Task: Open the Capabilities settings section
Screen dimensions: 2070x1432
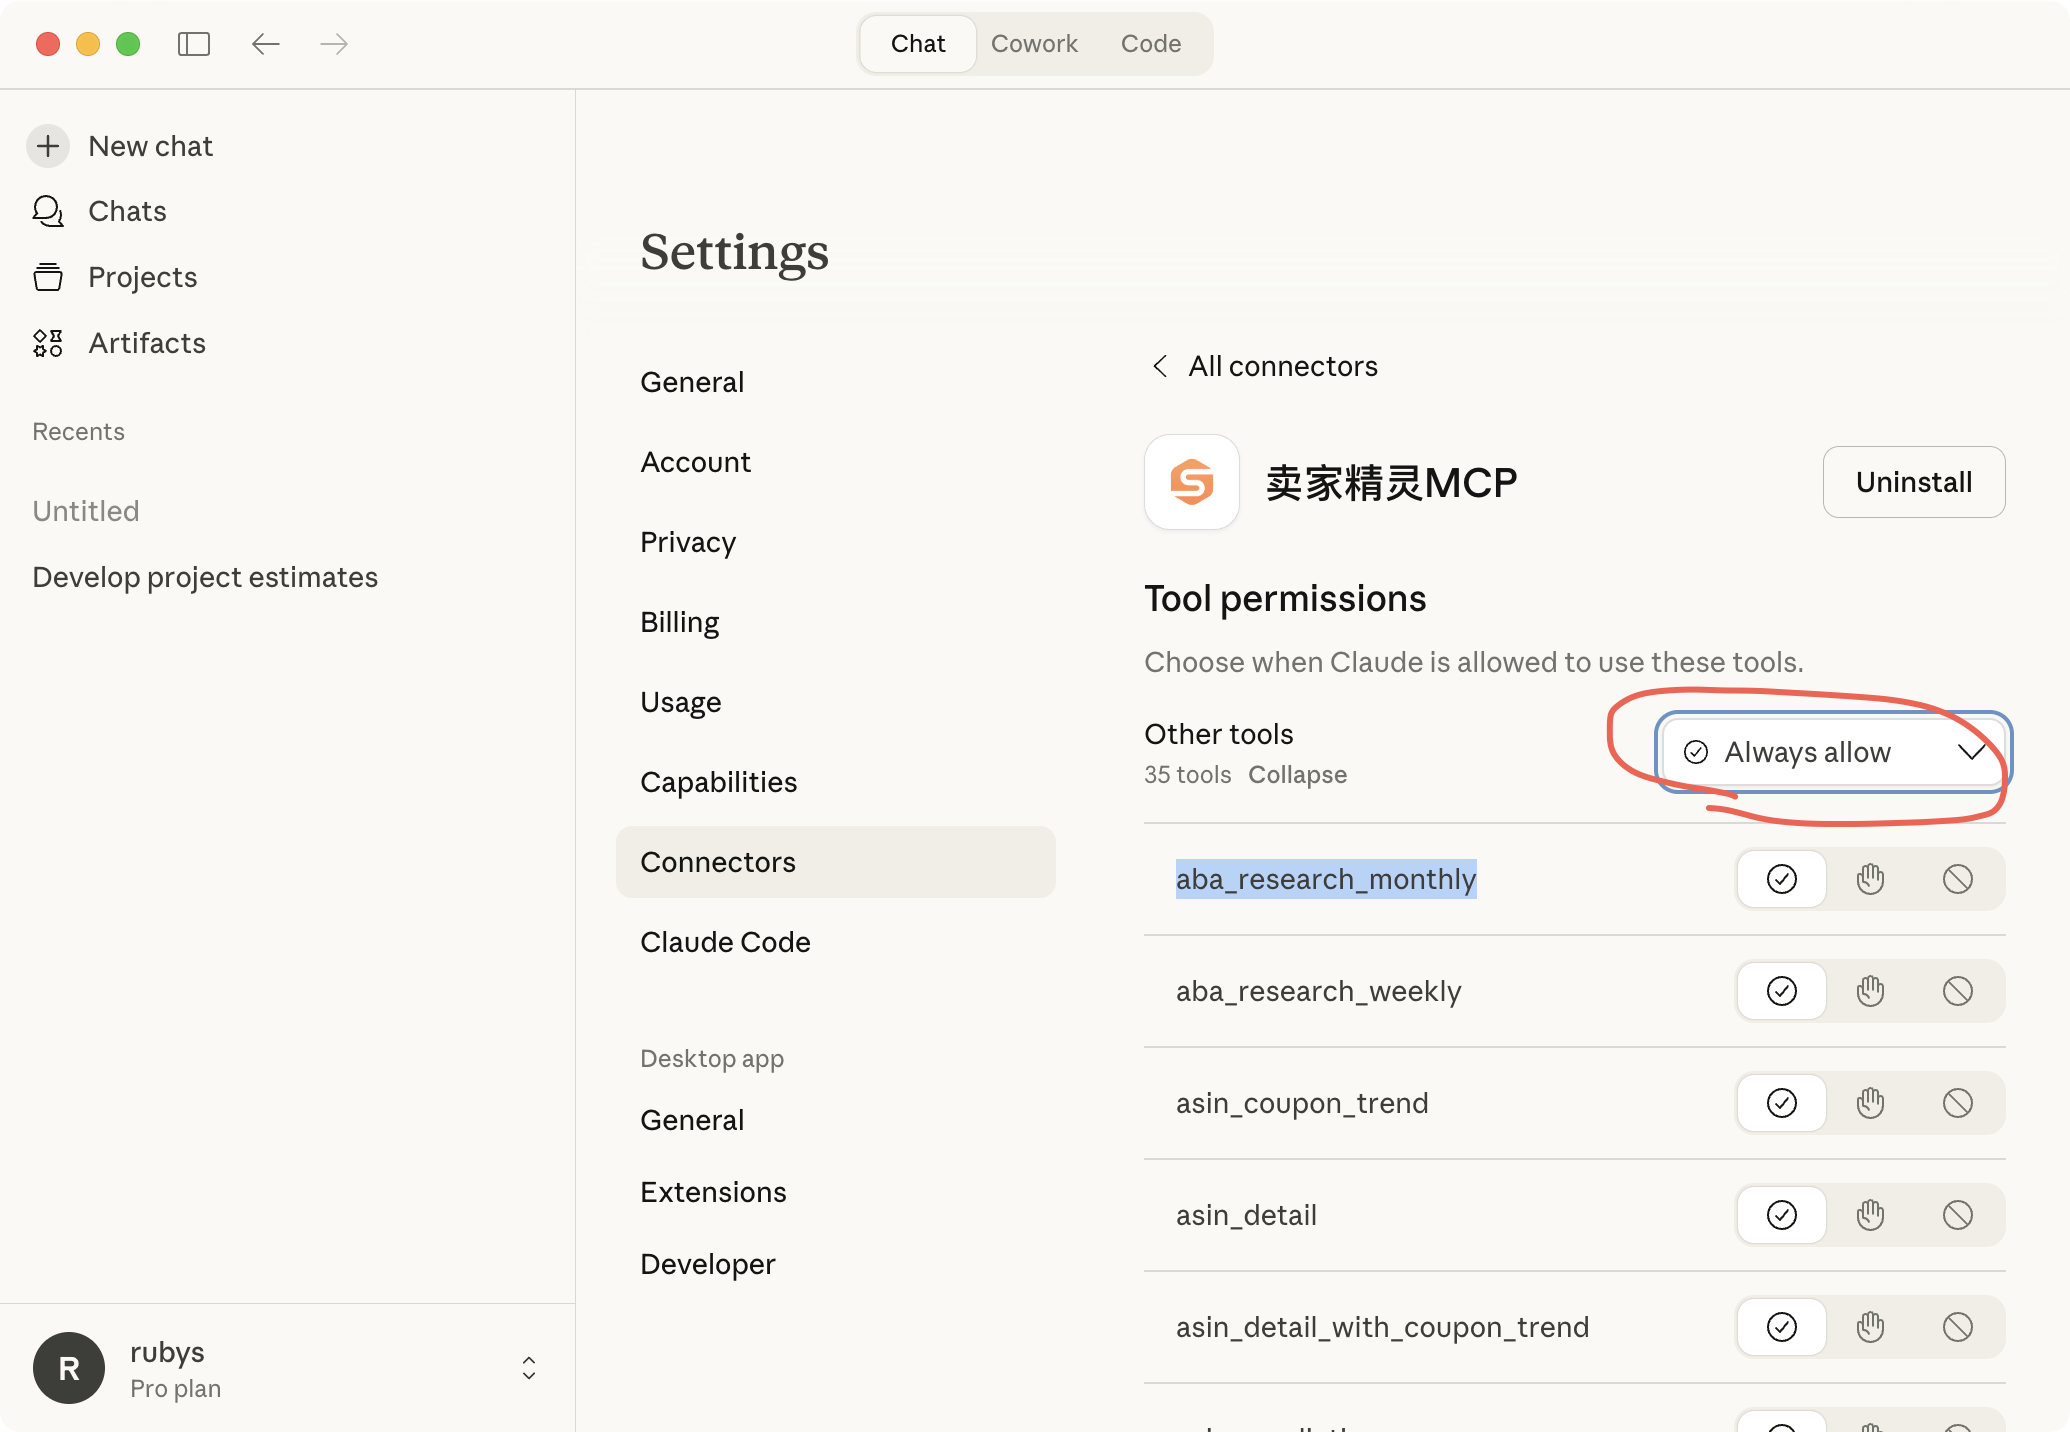Action: coord(718,782)
